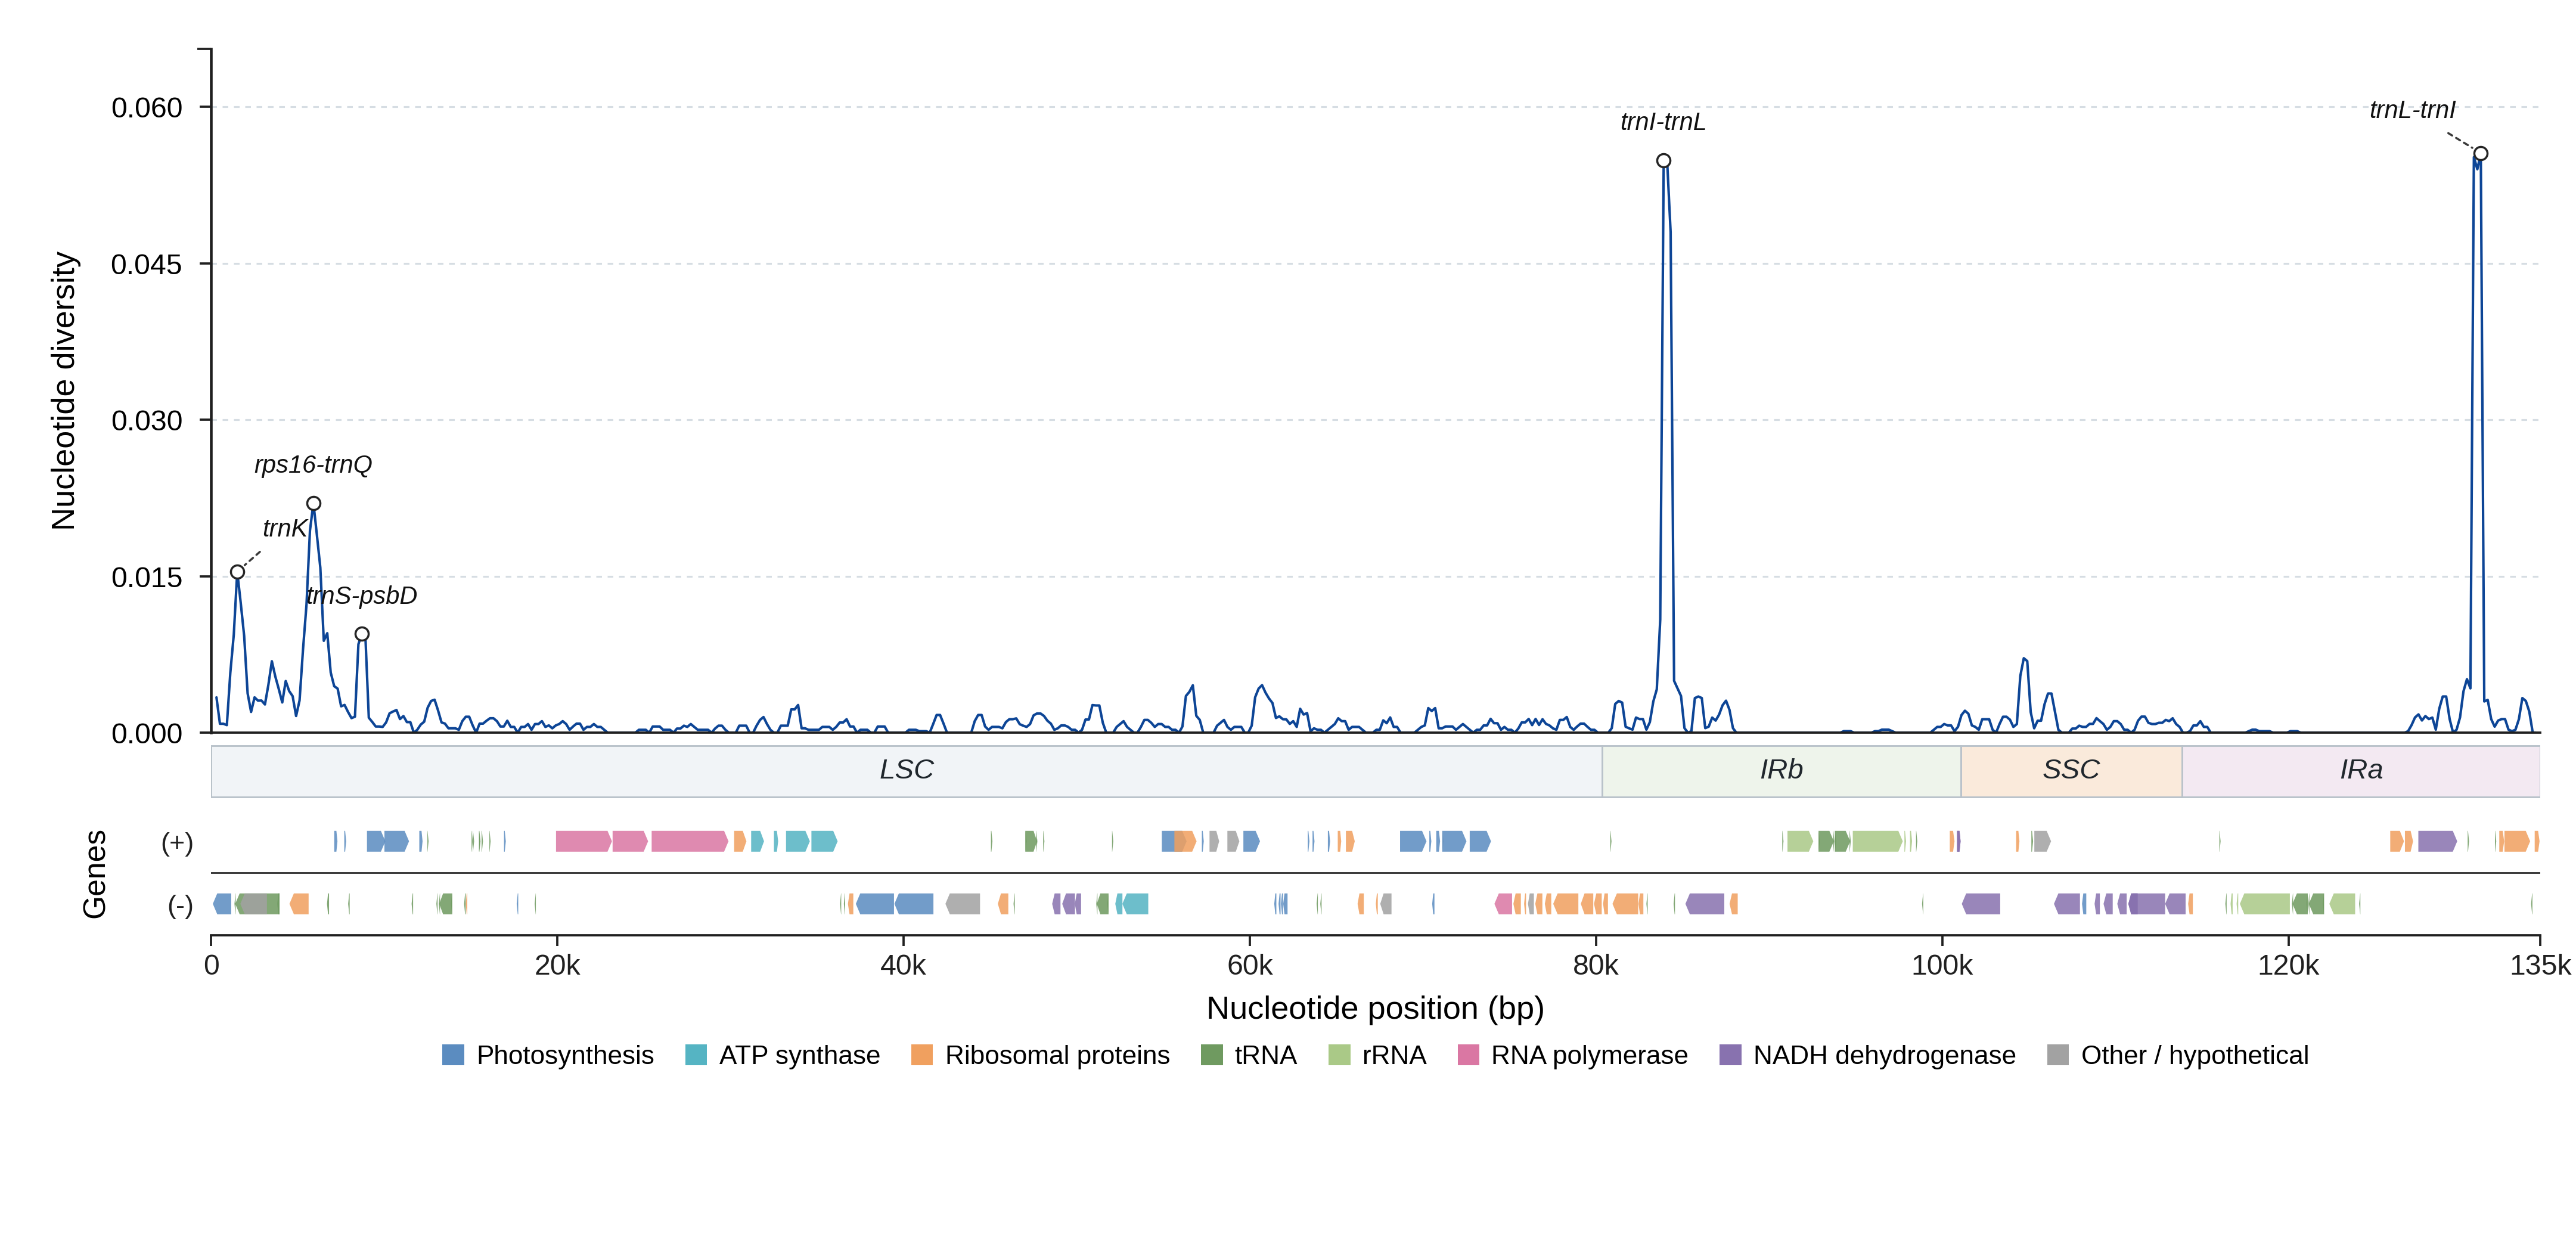Select the IRa region bar
Viewport: 2576px width, 1253px height.
[x=2361, y=771]
